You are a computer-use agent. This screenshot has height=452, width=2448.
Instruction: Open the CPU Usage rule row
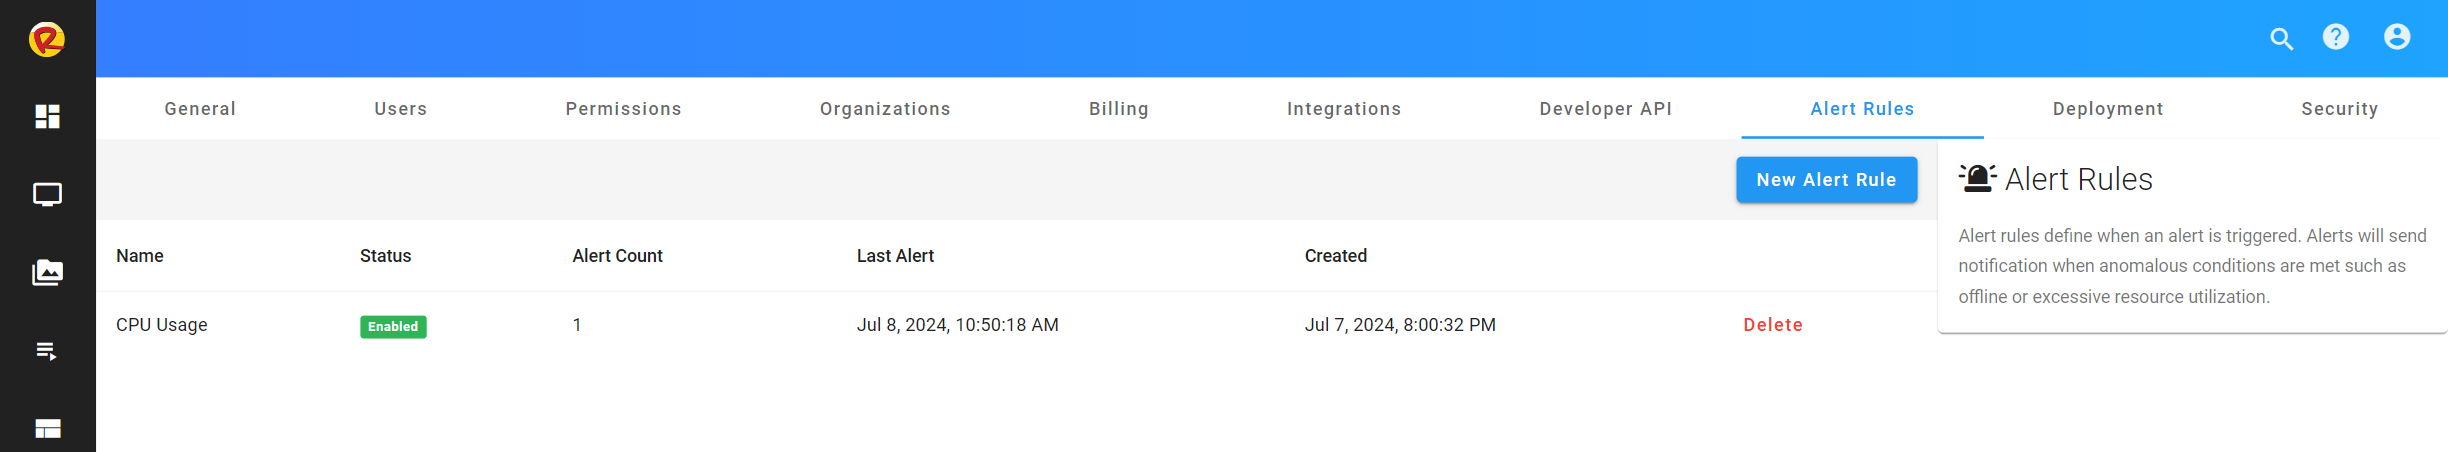(x=162, y=325)
